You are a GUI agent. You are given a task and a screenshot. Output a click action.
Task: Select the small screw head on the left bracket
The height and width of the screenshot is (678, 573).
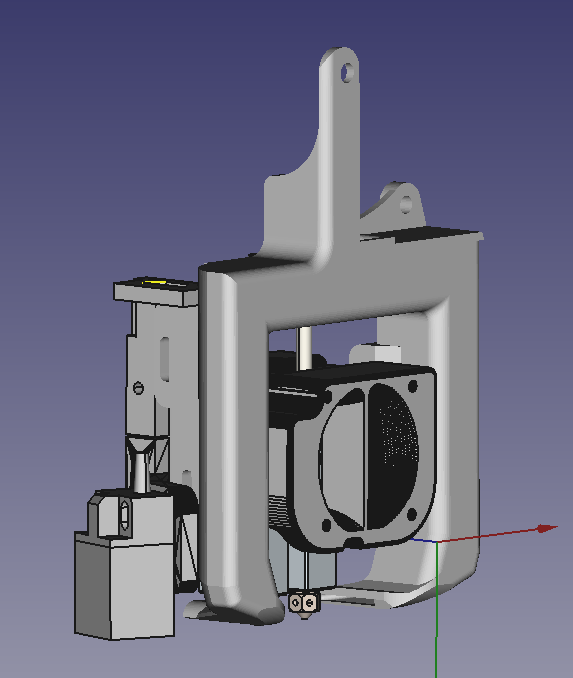(138, 388)
